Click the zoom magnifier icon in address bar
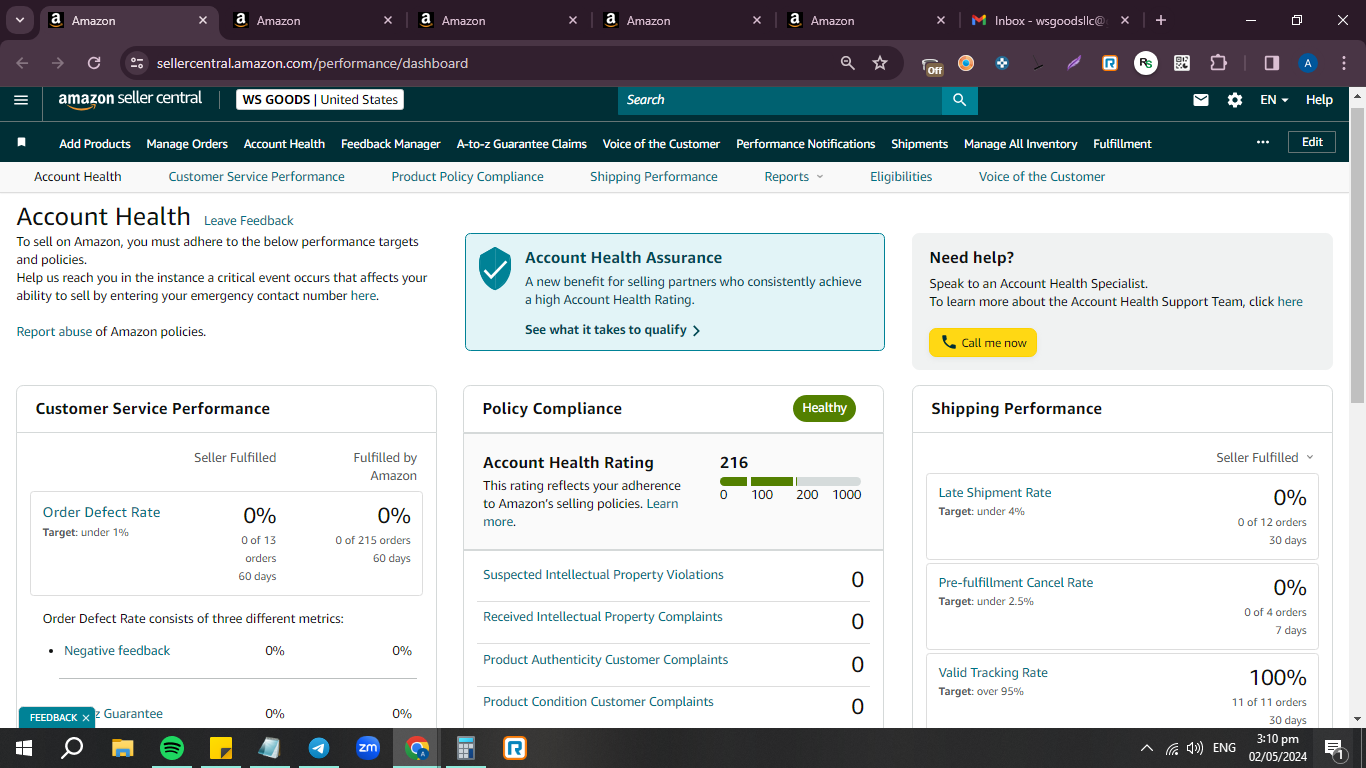The image size is (1366, 768). point(848,63)
